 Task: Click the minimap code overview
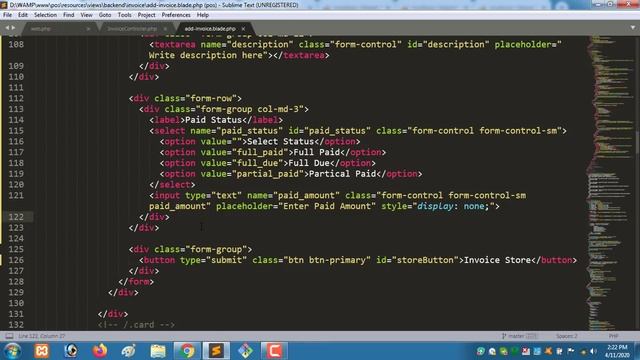[x=610, y=183]
